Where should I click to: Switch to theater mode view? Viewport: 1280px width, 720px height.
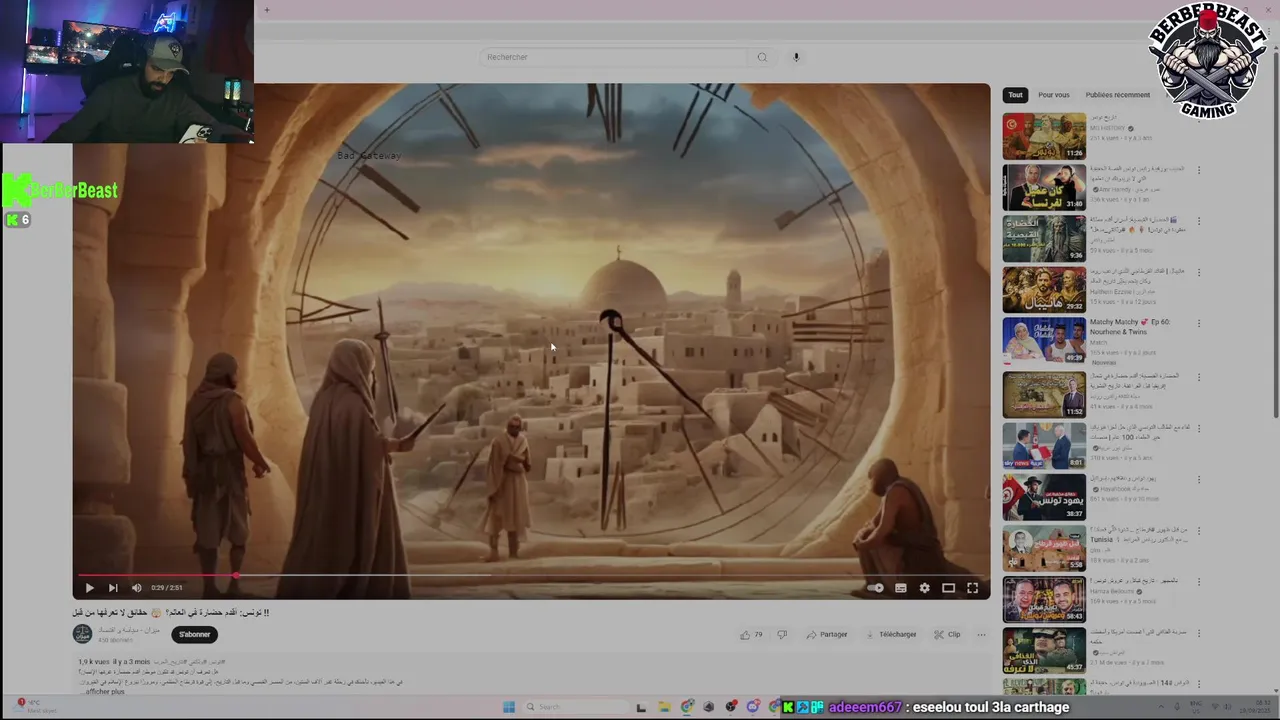coord(948,588)
